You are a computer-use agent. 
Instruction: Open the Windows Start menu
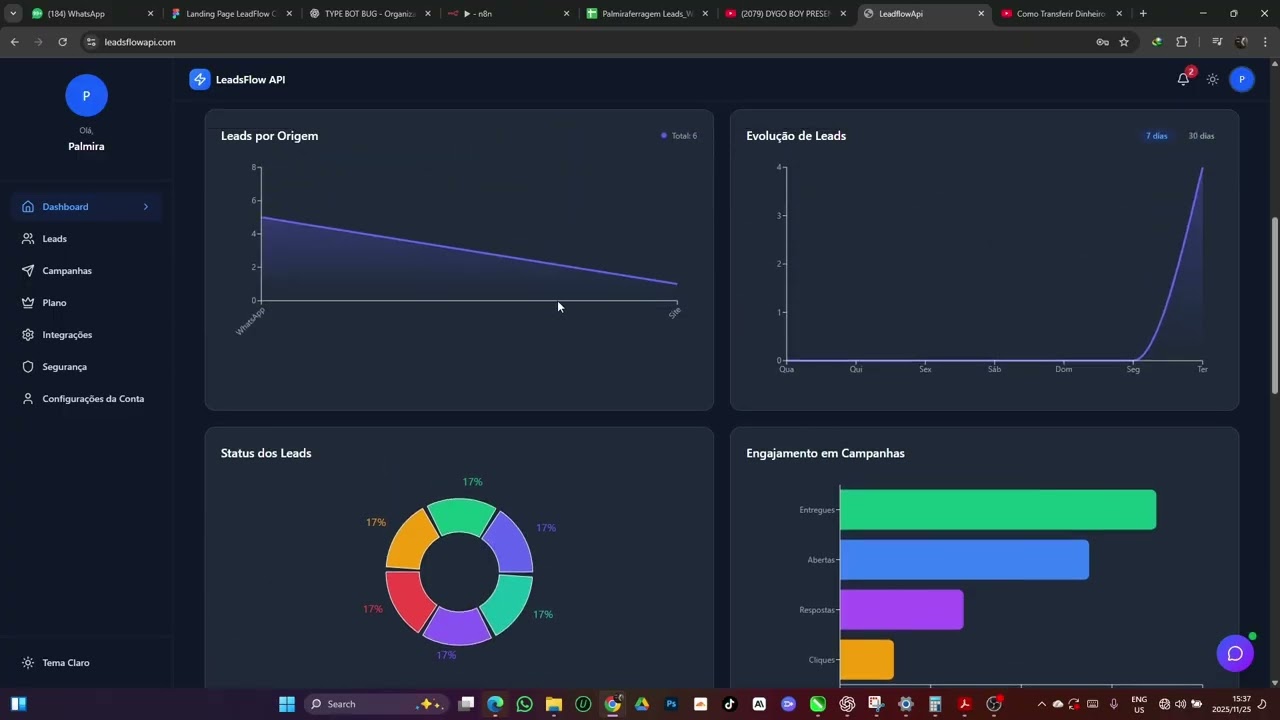point(287,704)
